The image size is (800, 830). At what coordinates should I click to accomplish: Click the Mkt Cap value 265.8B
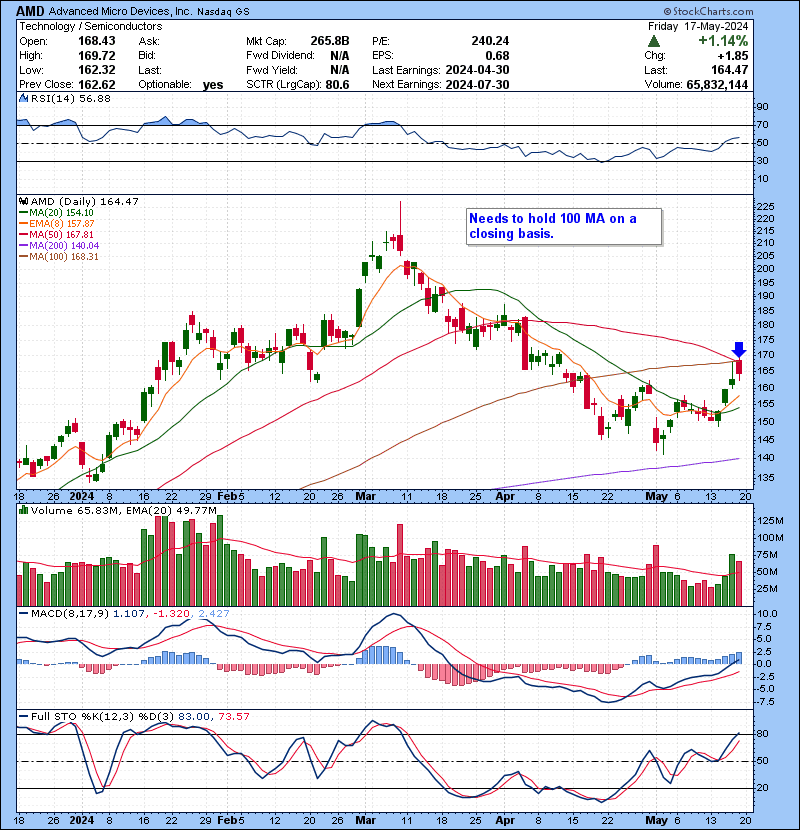point(330,41)
